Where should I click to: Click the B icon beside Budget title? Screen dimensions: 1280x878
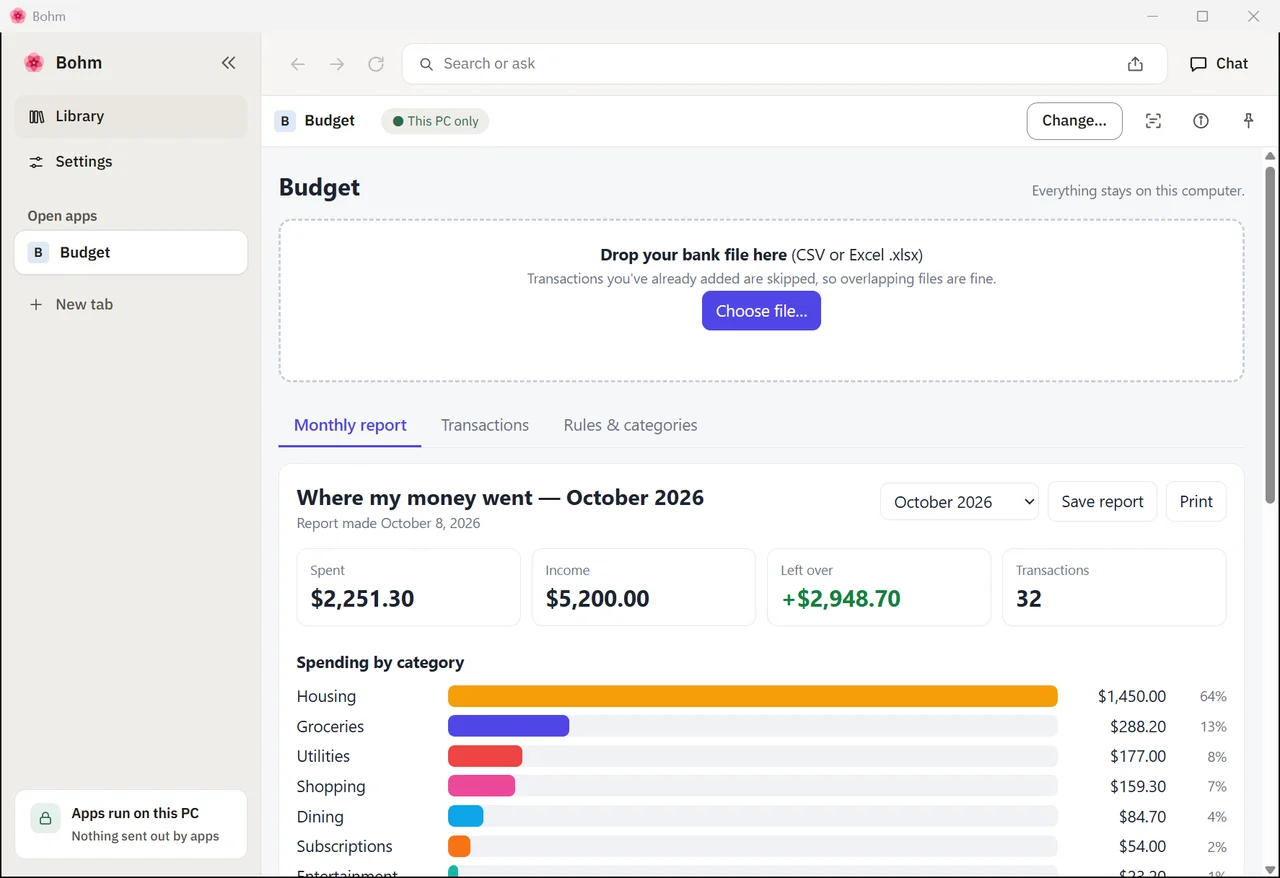click(x=285, y=121)
